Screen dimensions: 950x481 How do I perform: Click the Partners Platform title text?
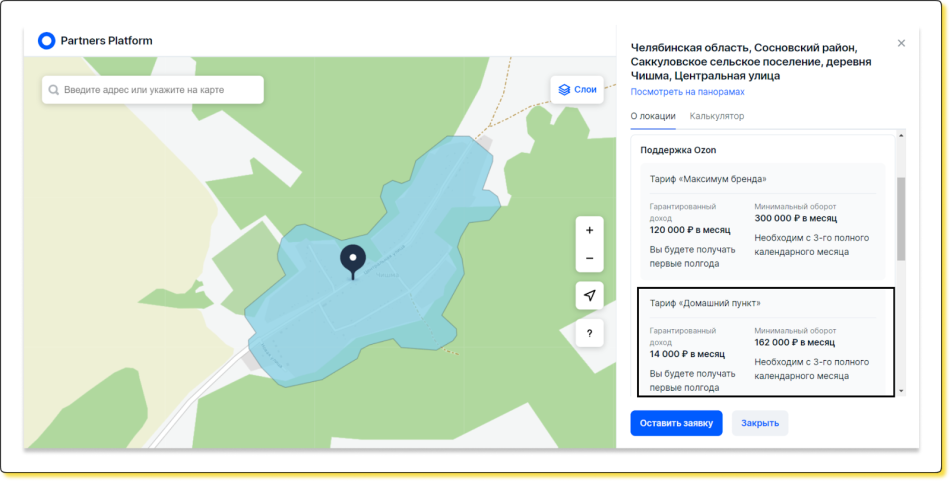tap(107, 41)
